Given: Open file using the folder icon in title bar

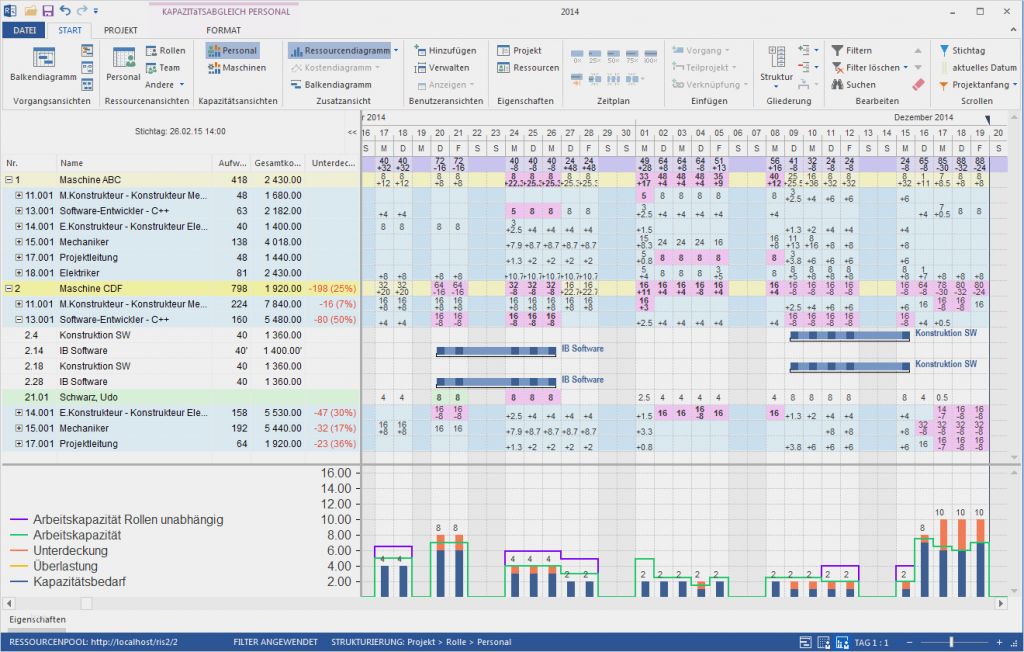Looking at the screenshot, I should [31, 10].
